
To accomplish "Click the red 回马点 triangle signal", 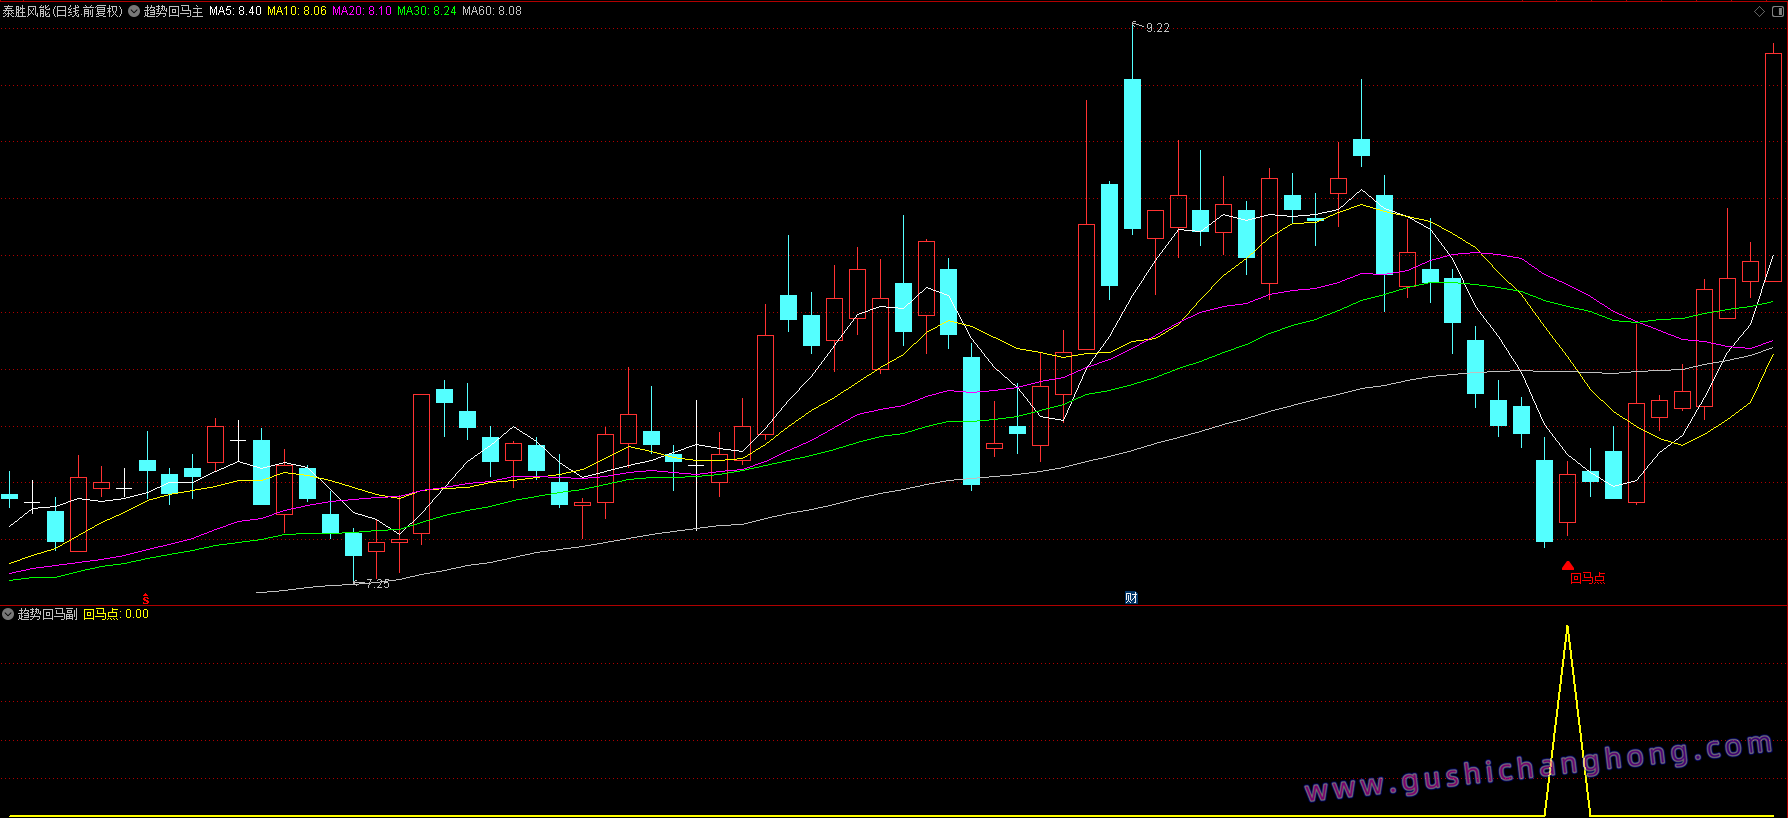I will click(x=1568, y=565).
